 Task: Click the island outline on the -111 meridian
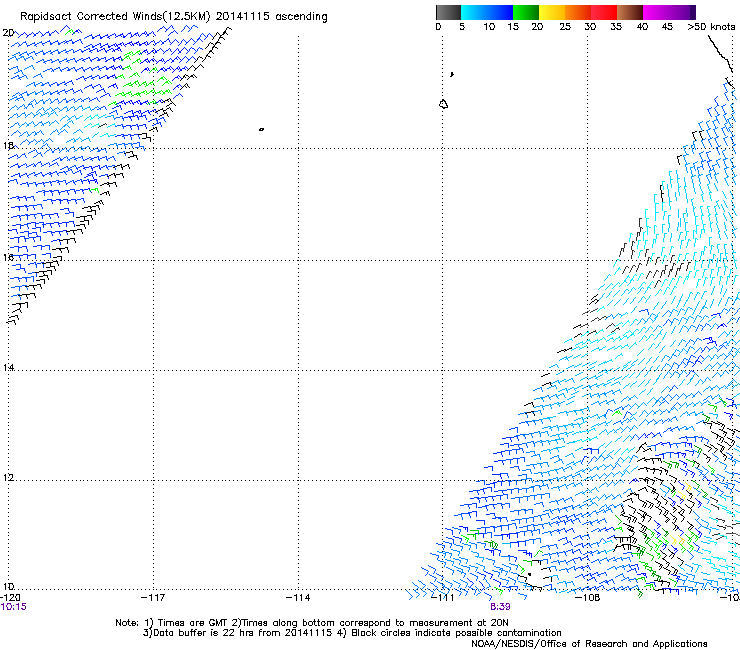443,104
